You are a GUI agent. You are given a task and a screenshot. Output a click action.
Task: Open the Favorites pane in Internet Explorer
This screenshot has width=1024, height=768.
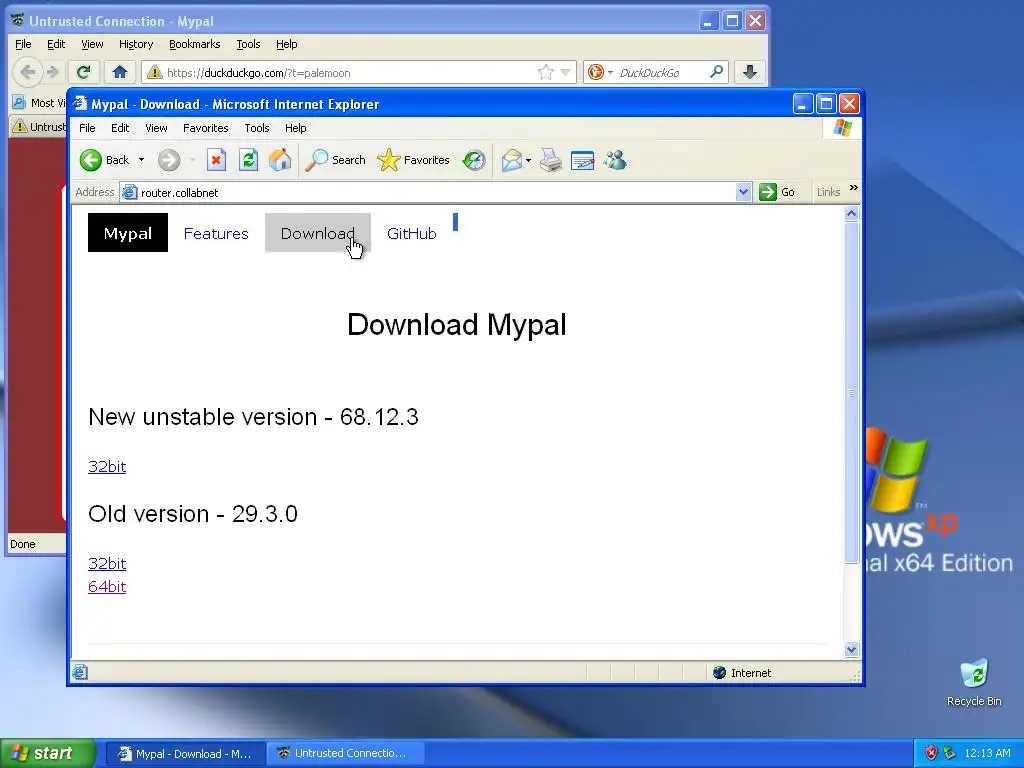(413, 160)
